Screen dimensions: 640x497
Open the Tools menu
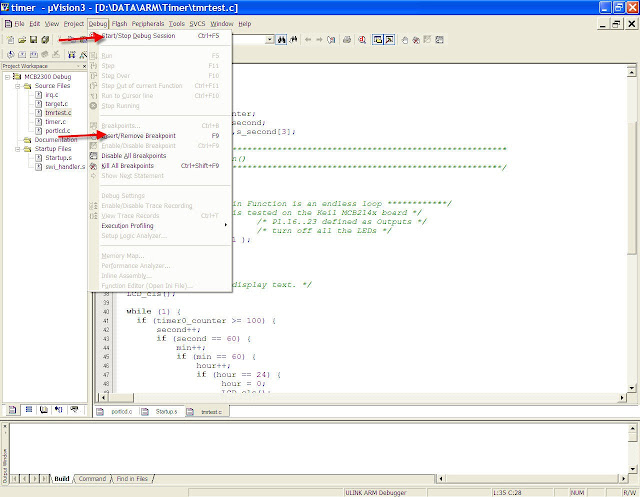point(177,24)
